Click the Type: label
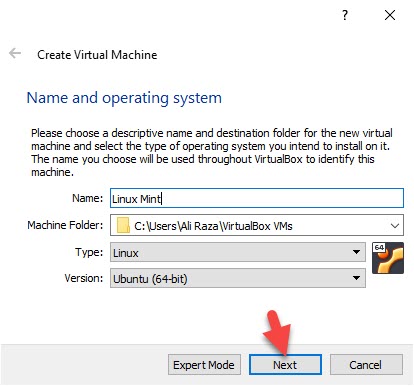 [89, 252]
